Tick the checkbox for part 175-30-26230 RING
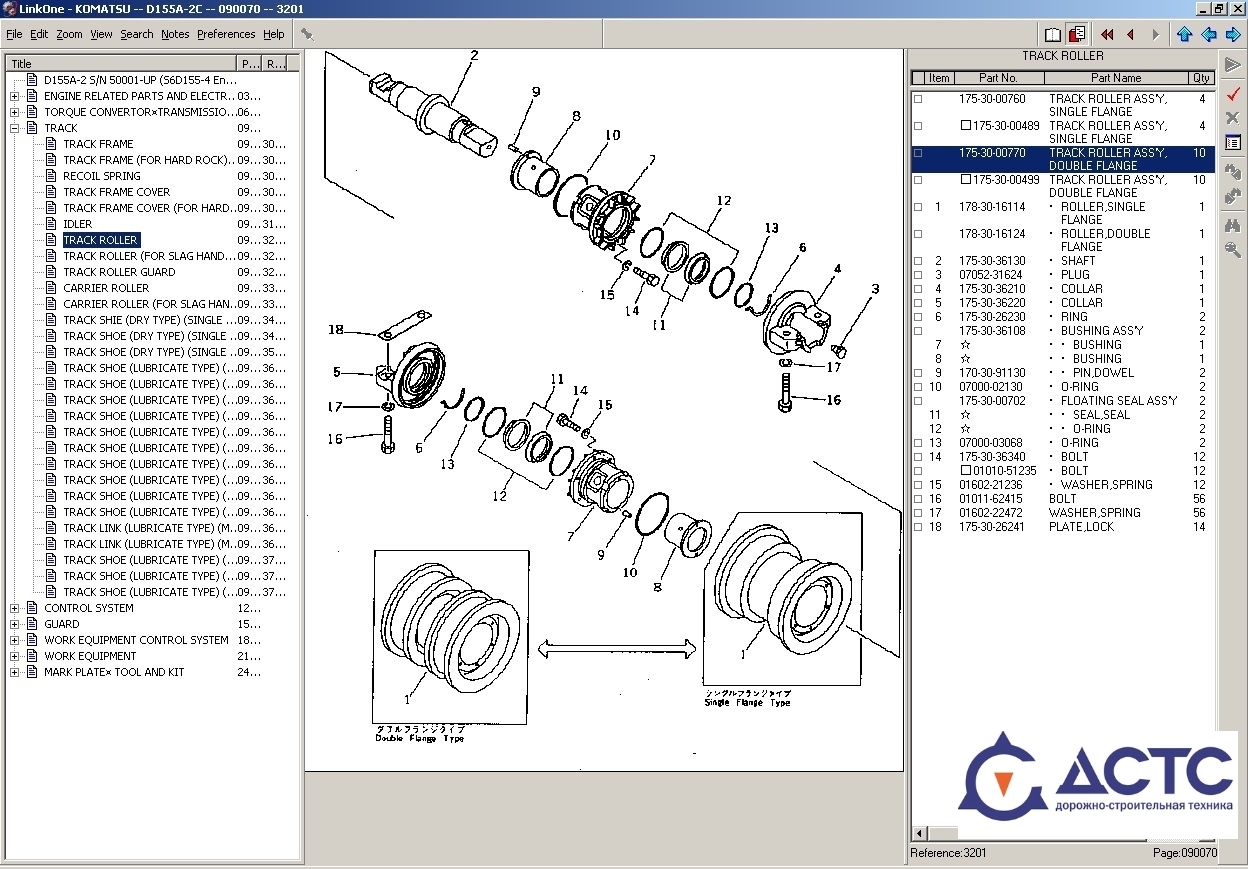Screen dimensions: 1248x869 coord(918,317)
